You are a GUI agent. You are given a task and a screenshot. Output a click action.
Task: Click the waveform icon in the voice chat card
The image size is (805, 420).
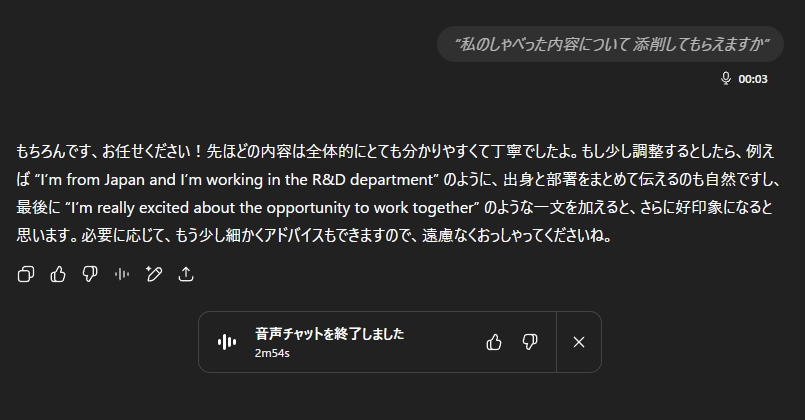pos(227,342)
